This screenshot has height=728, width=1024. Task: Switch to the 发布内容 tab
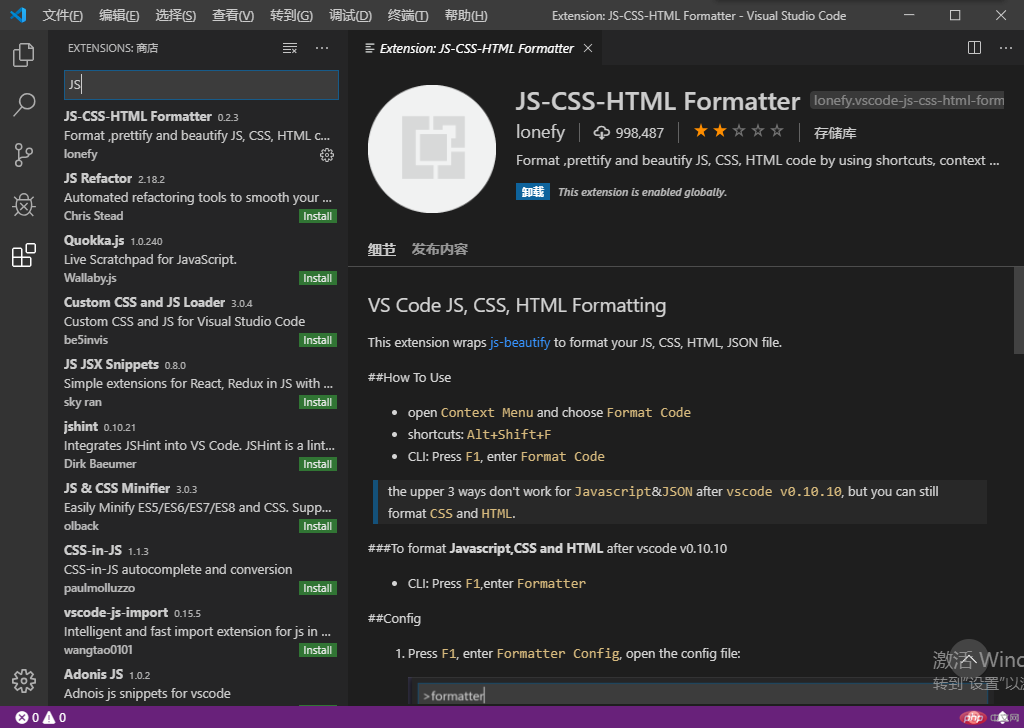coord(440,249)
